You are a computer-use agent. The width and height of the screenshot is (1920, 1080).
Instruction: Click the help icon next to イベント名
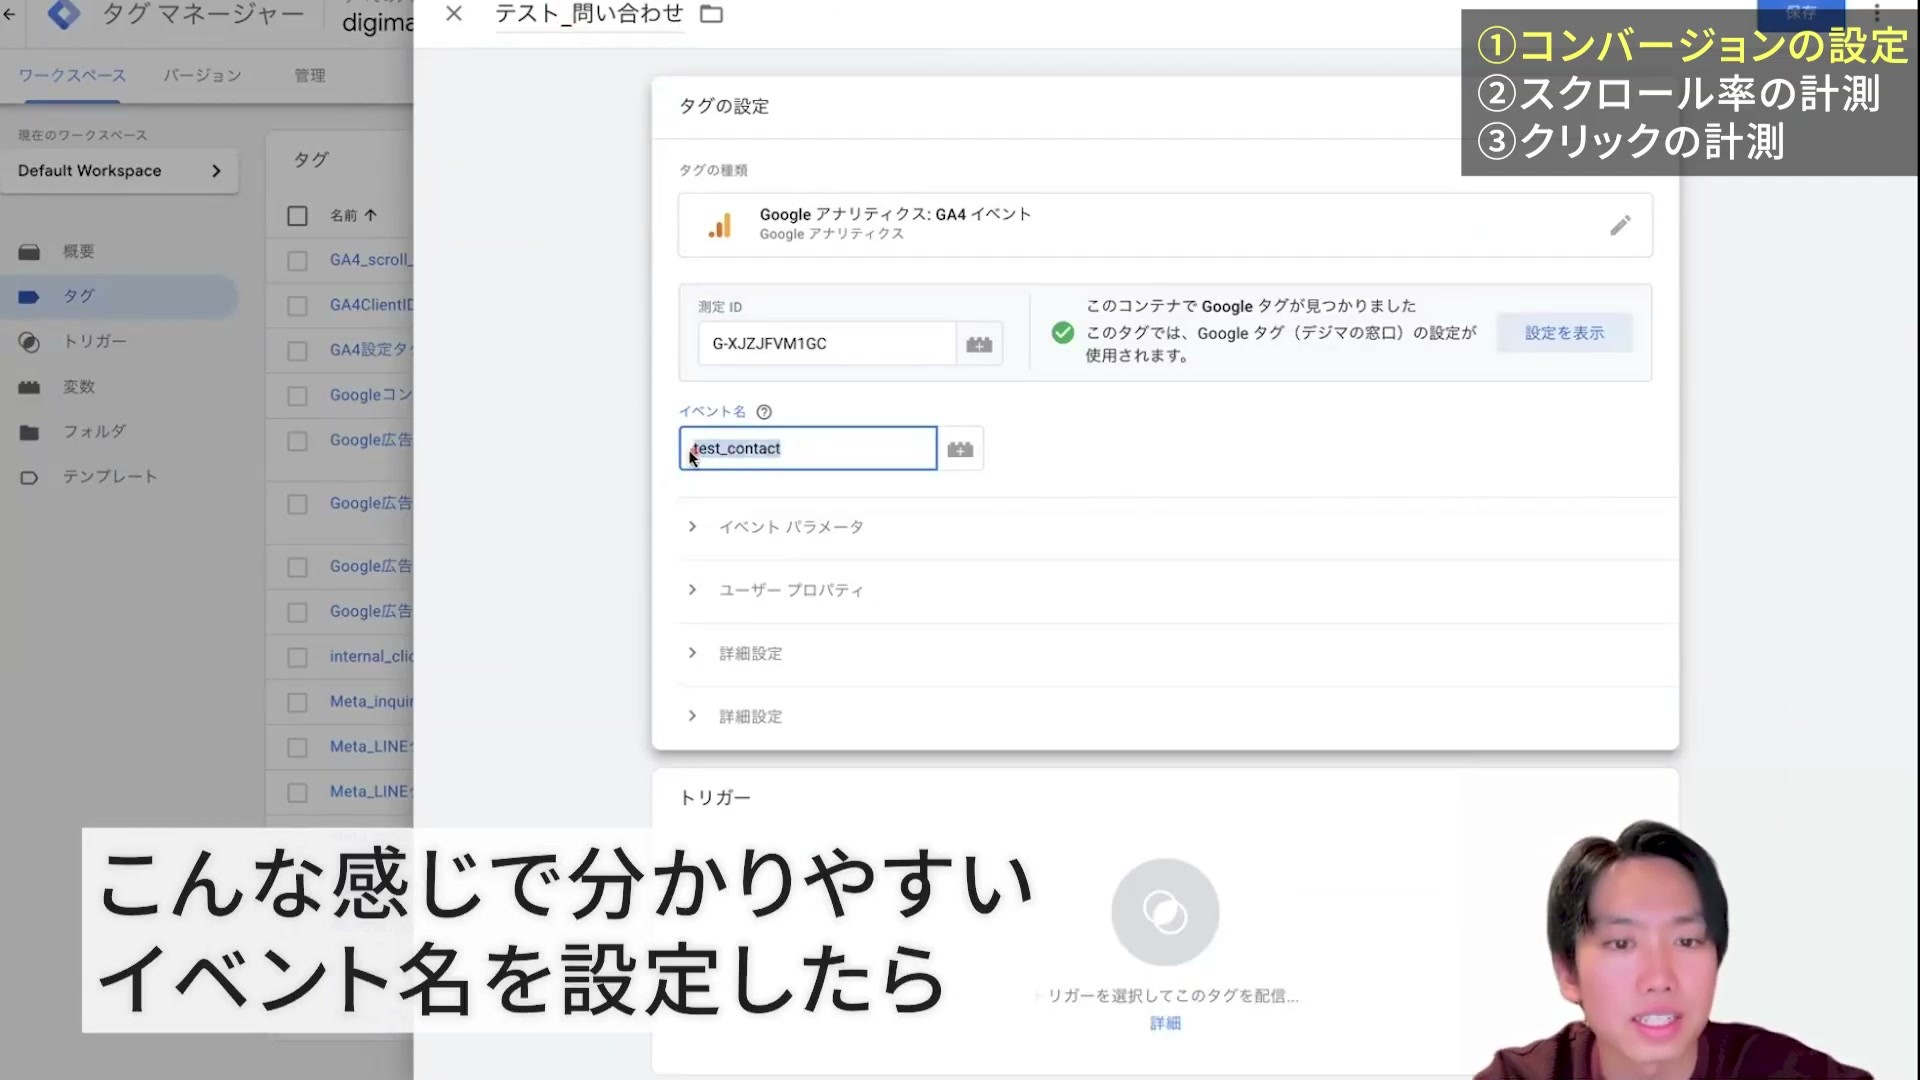pyautogui.click(x=764, y=412)
